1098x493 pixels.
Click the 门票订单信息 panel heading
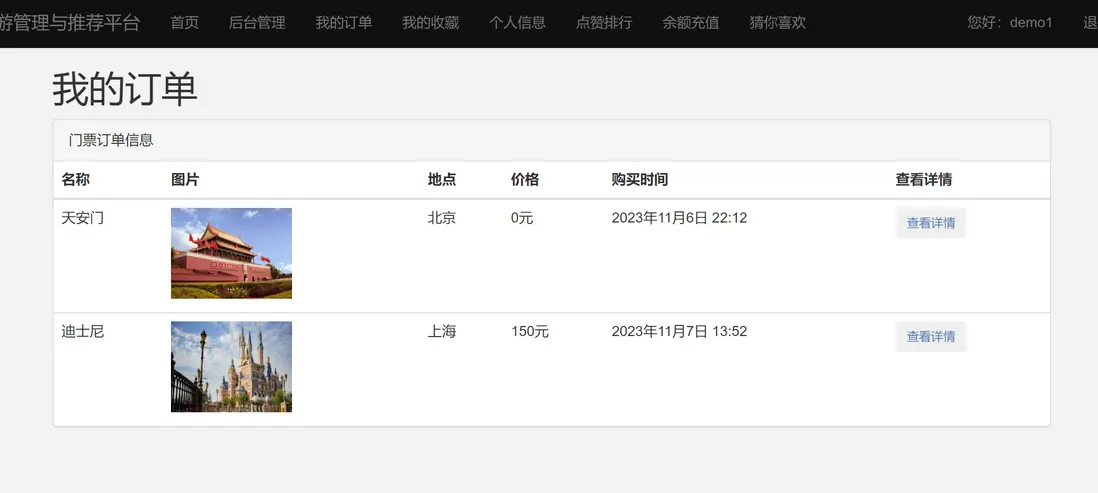coord(111,140)
